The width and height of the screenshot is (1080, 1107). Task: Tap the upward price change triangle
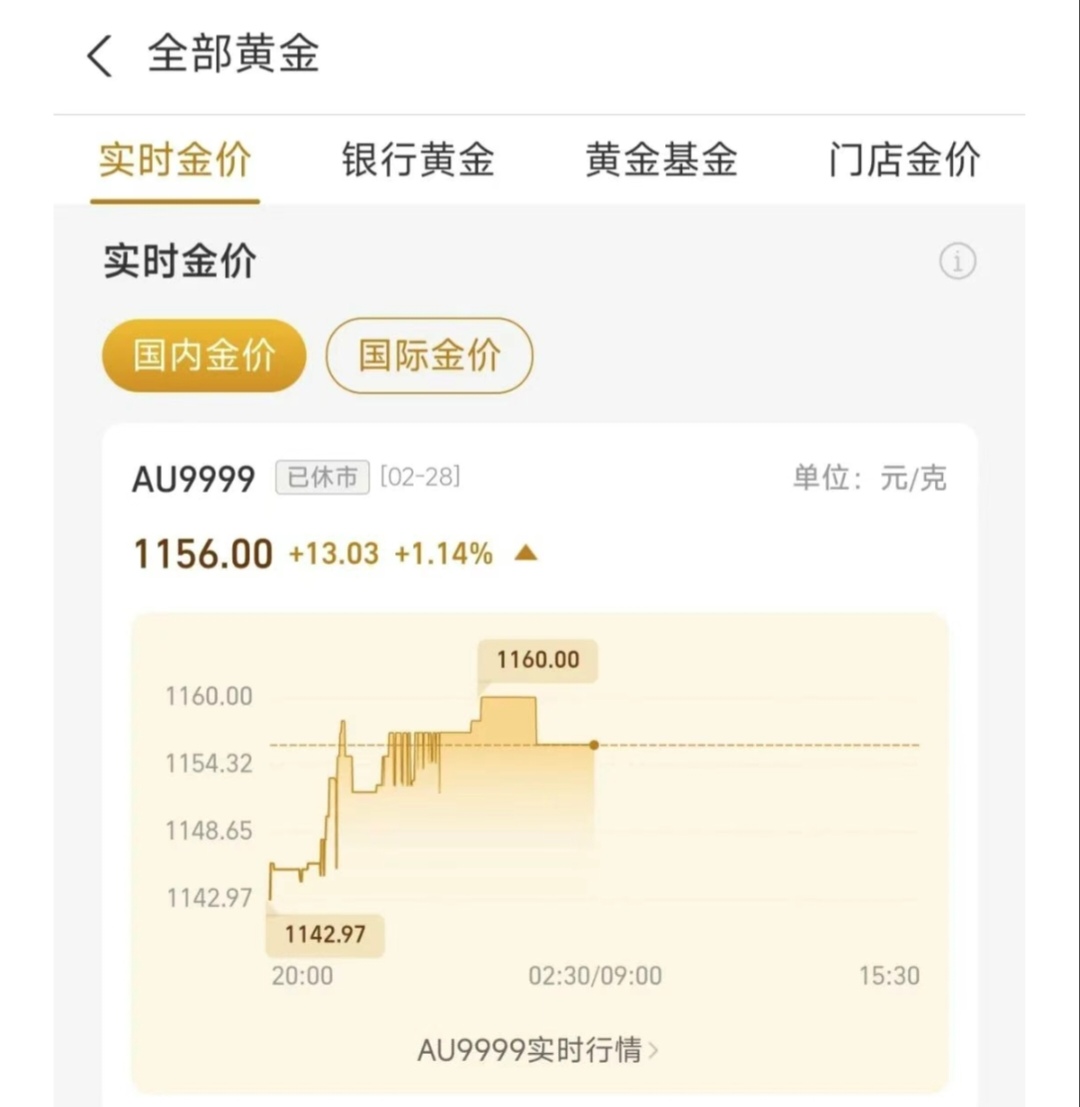[526, 553]
